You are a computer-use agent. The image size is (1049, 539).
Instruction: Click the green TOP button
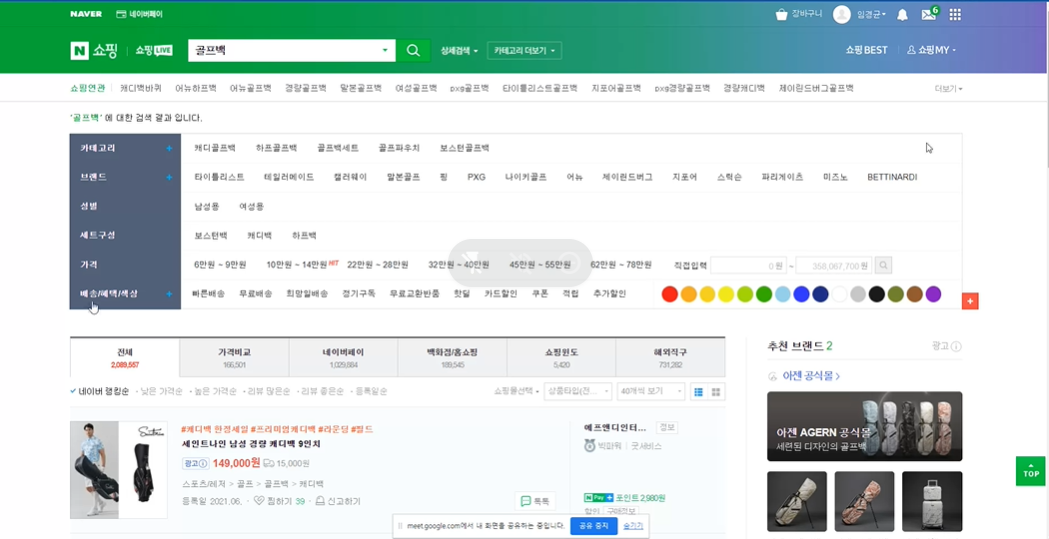pos(1030,471)
